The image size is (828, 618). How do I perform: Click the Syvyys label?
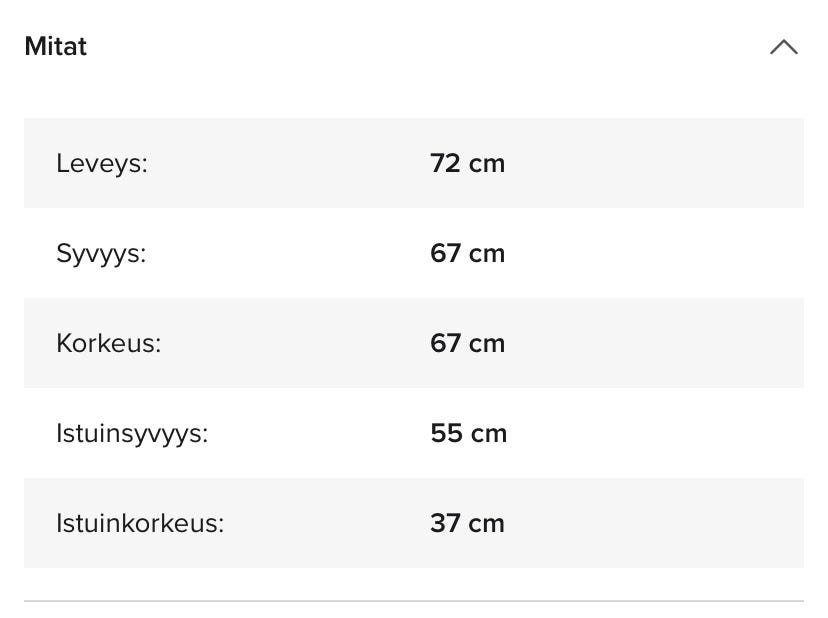[101, 253]
